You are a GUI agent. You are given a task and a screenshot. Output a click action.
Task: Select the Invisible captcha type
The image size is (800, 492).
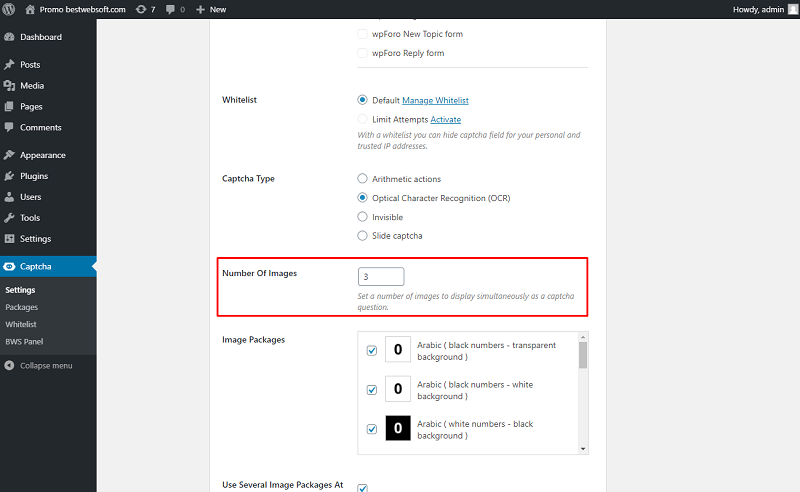(x=362, y=216)
